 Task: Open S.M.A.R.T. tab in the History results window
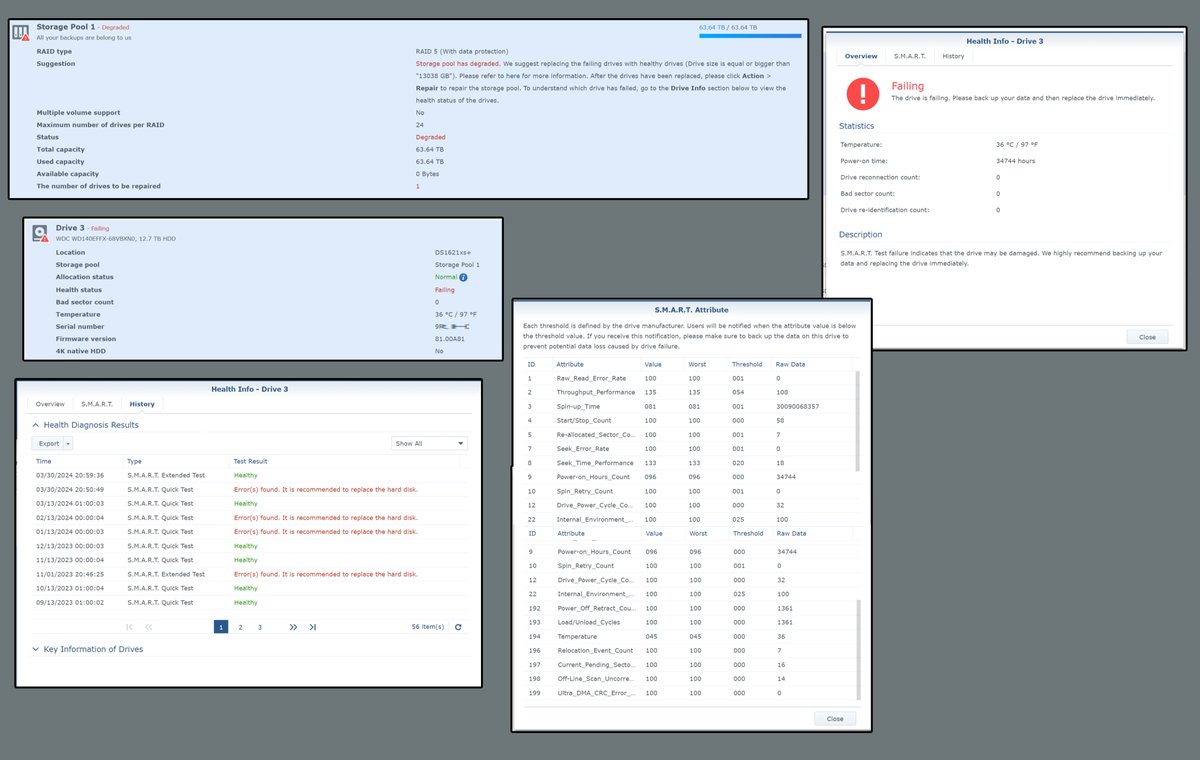(97, 404)
